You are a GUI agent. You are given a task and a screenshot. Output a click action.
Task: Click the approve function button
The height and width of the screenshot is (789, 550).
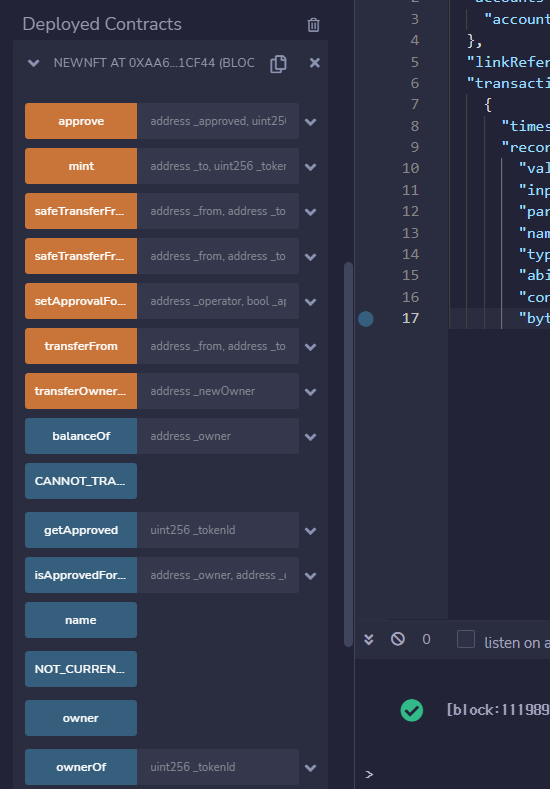[x=81, y=121]
